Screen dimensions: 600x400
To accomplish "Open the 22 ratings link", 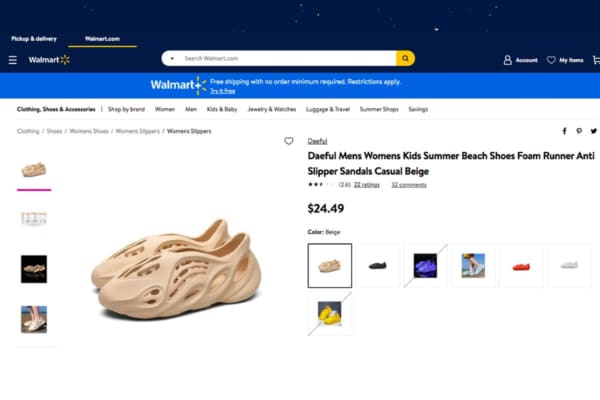I will click(367, 185).
